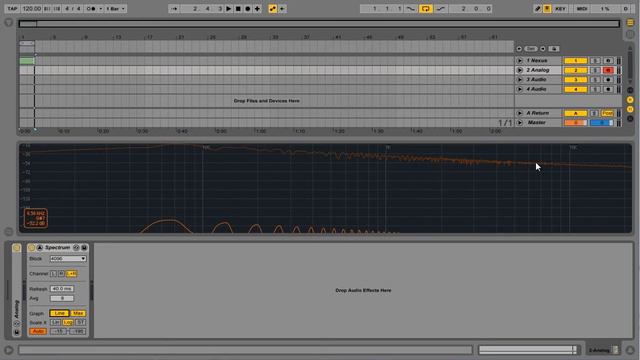The image size is (640, 360).
Task: Toggle the Automation Arm icon
Action: coord(273,9)
